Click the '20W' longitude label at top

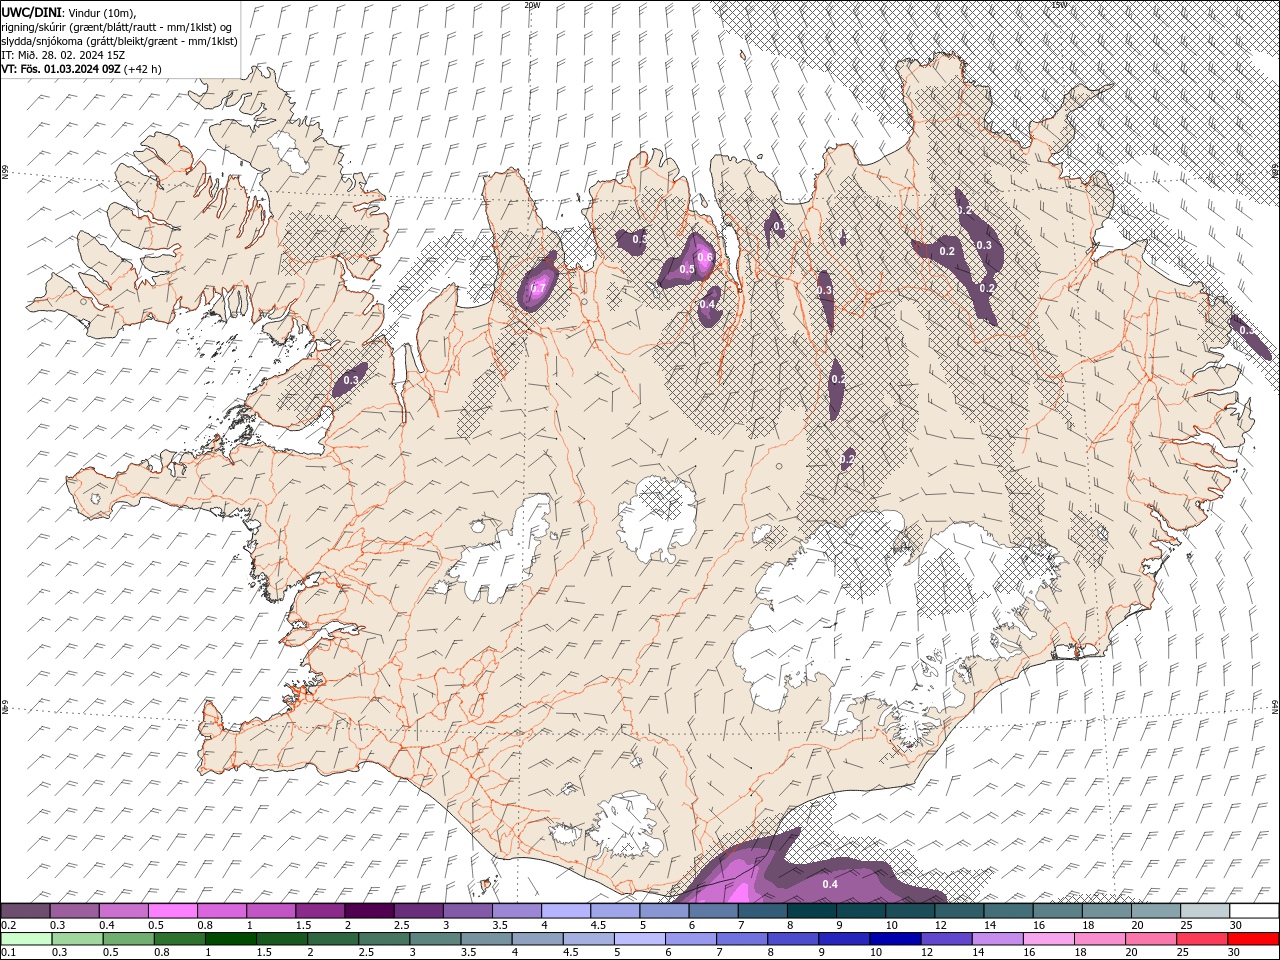532,5
